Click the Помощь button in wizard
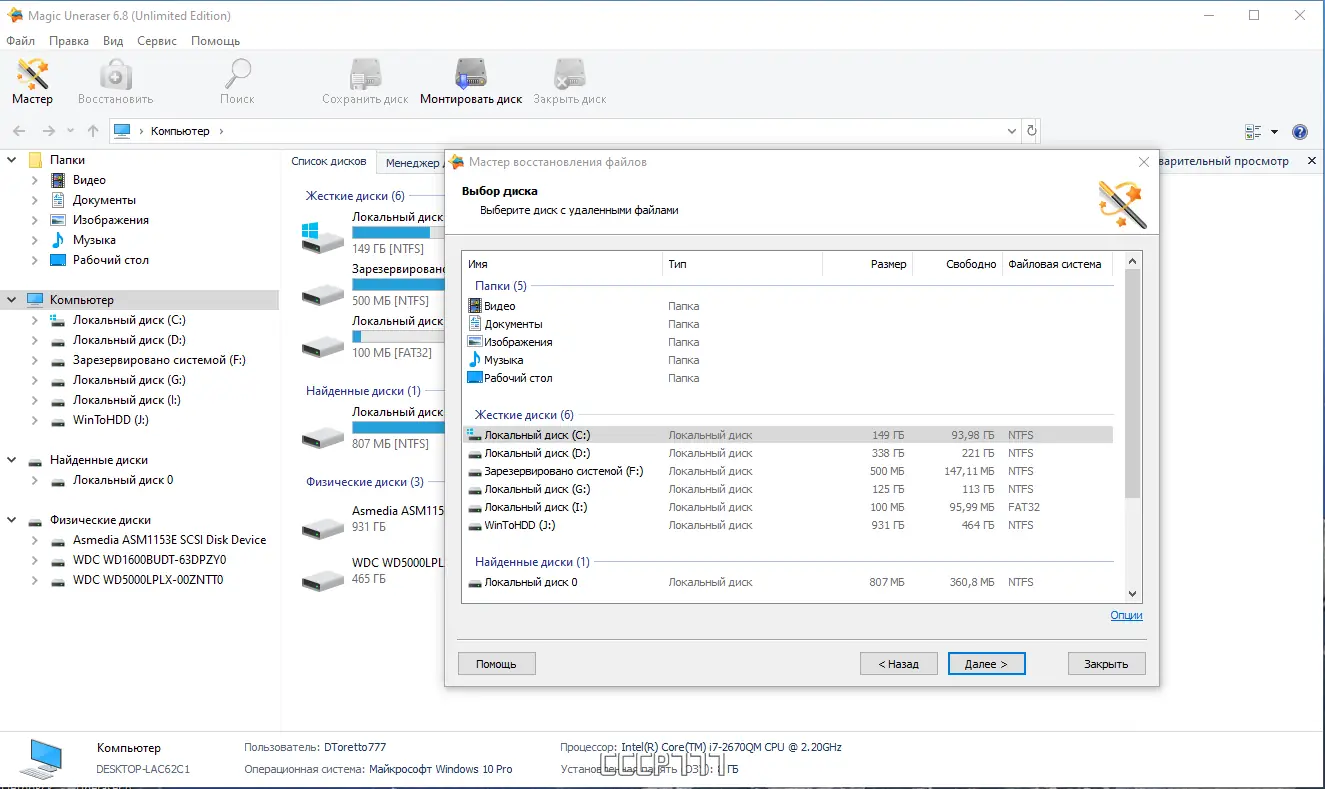Screen dimensions: 1325x789 pyautogui.click(x=496, y=663)
